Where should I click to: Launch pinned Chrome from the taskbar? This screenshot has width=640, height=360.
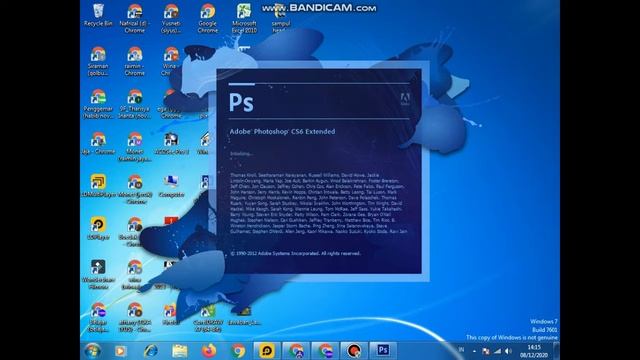click(x=238, y=351)
